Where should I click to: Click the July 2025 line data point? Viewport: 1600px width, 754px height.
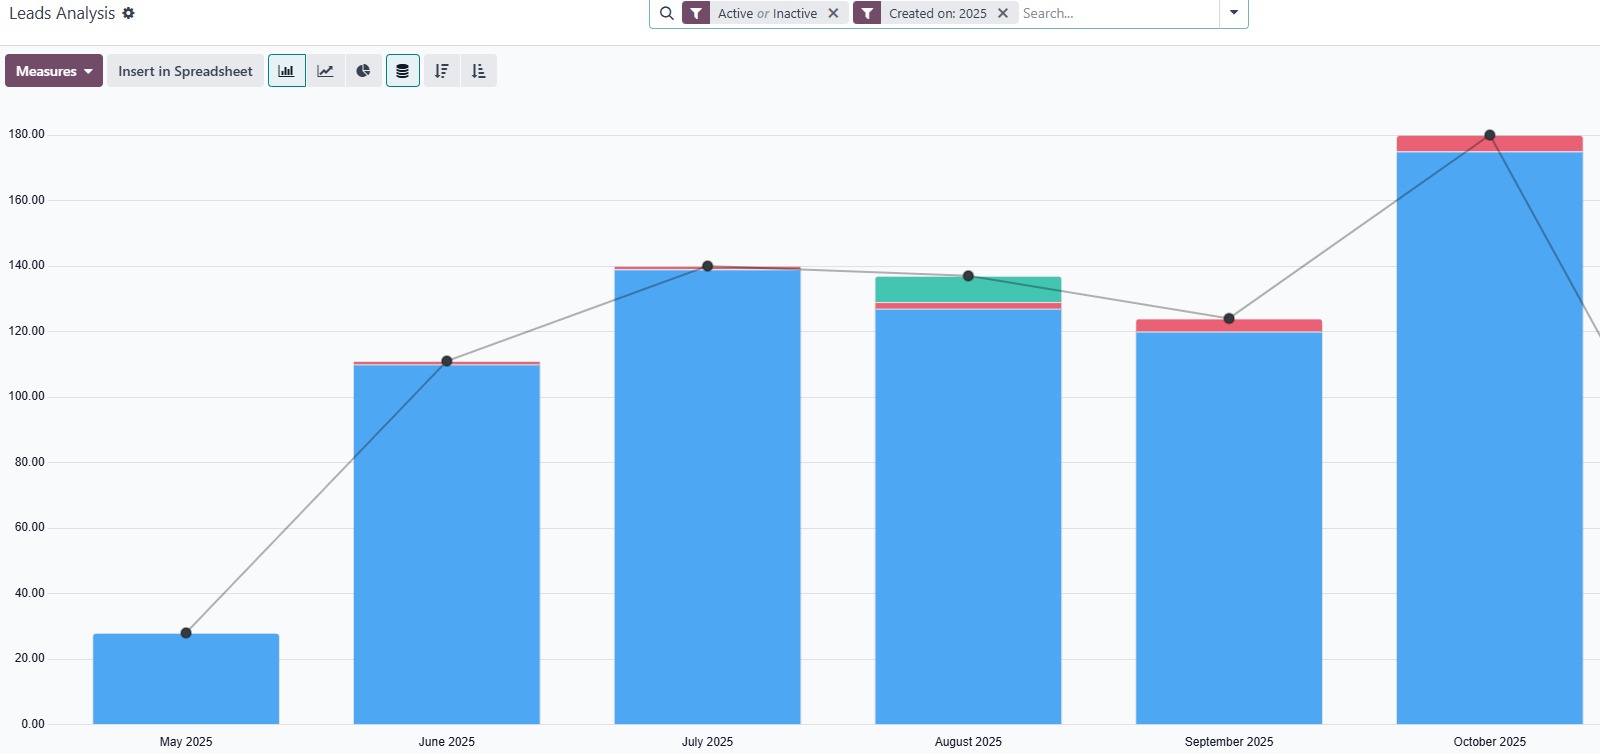pyautogui.click(x=708, y=266)
